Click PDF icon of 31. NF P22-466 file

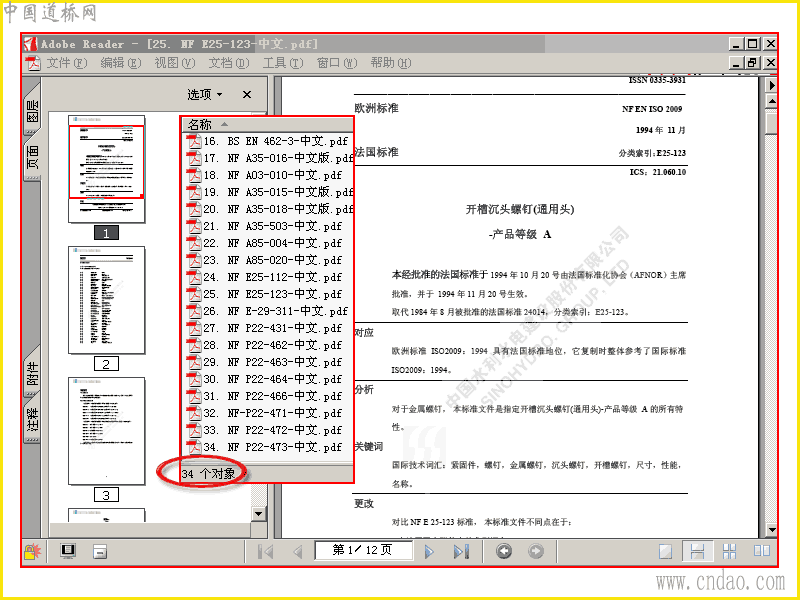pos(193,396)
